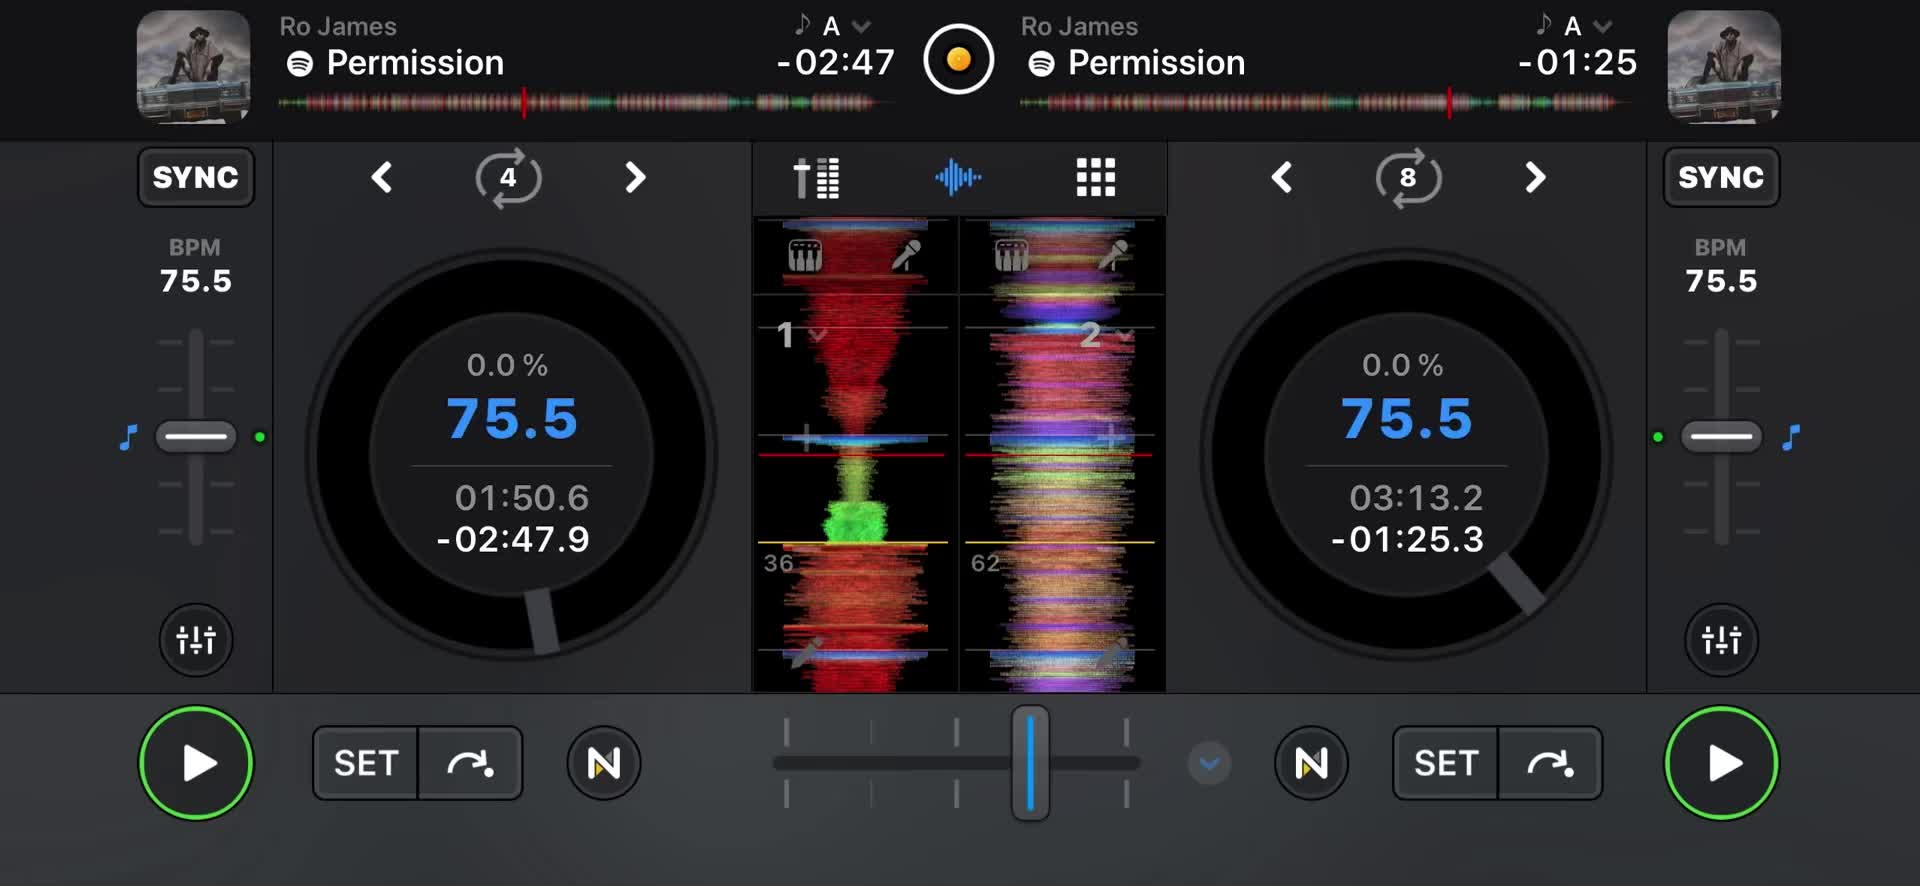Open the mixer and tempo view tab
This screenshot has height=886, width=1920.
(x=816, y=178)
